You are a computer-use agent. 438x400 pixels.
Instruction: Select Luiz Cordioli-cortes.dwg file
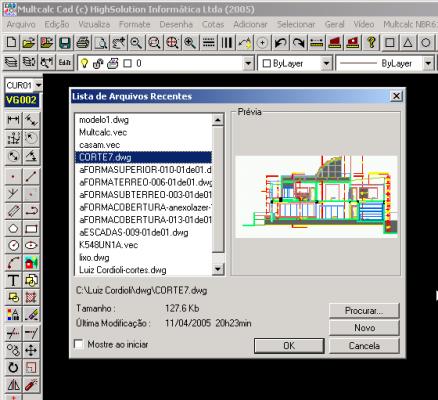coord(144,270)
